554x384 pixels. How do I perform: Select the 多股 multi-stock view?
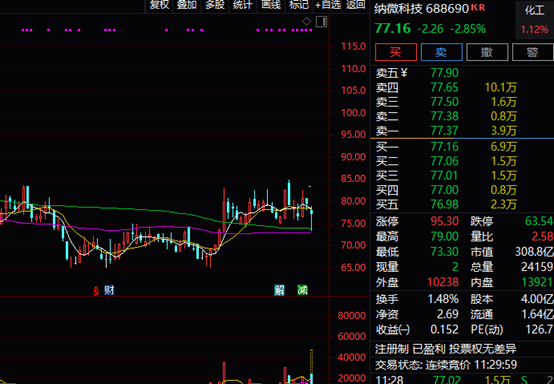215,5
